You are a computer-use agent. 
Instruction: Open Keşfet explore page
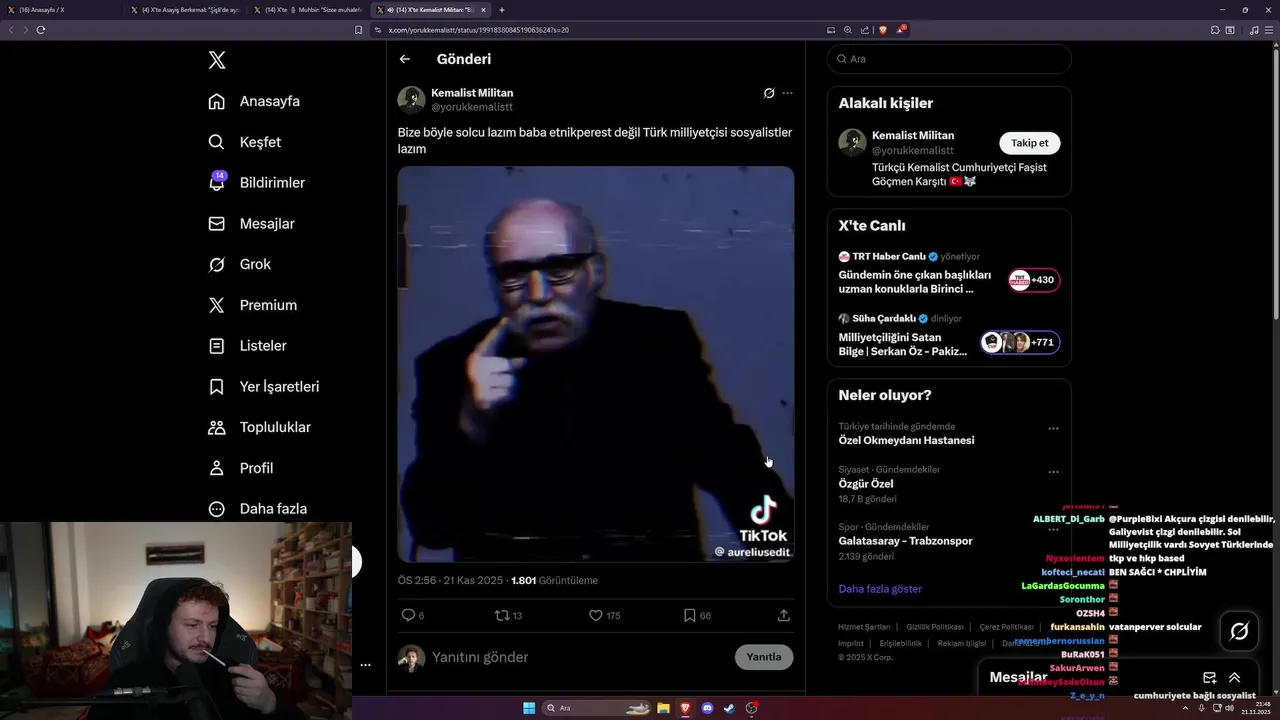tap(245, 142)
